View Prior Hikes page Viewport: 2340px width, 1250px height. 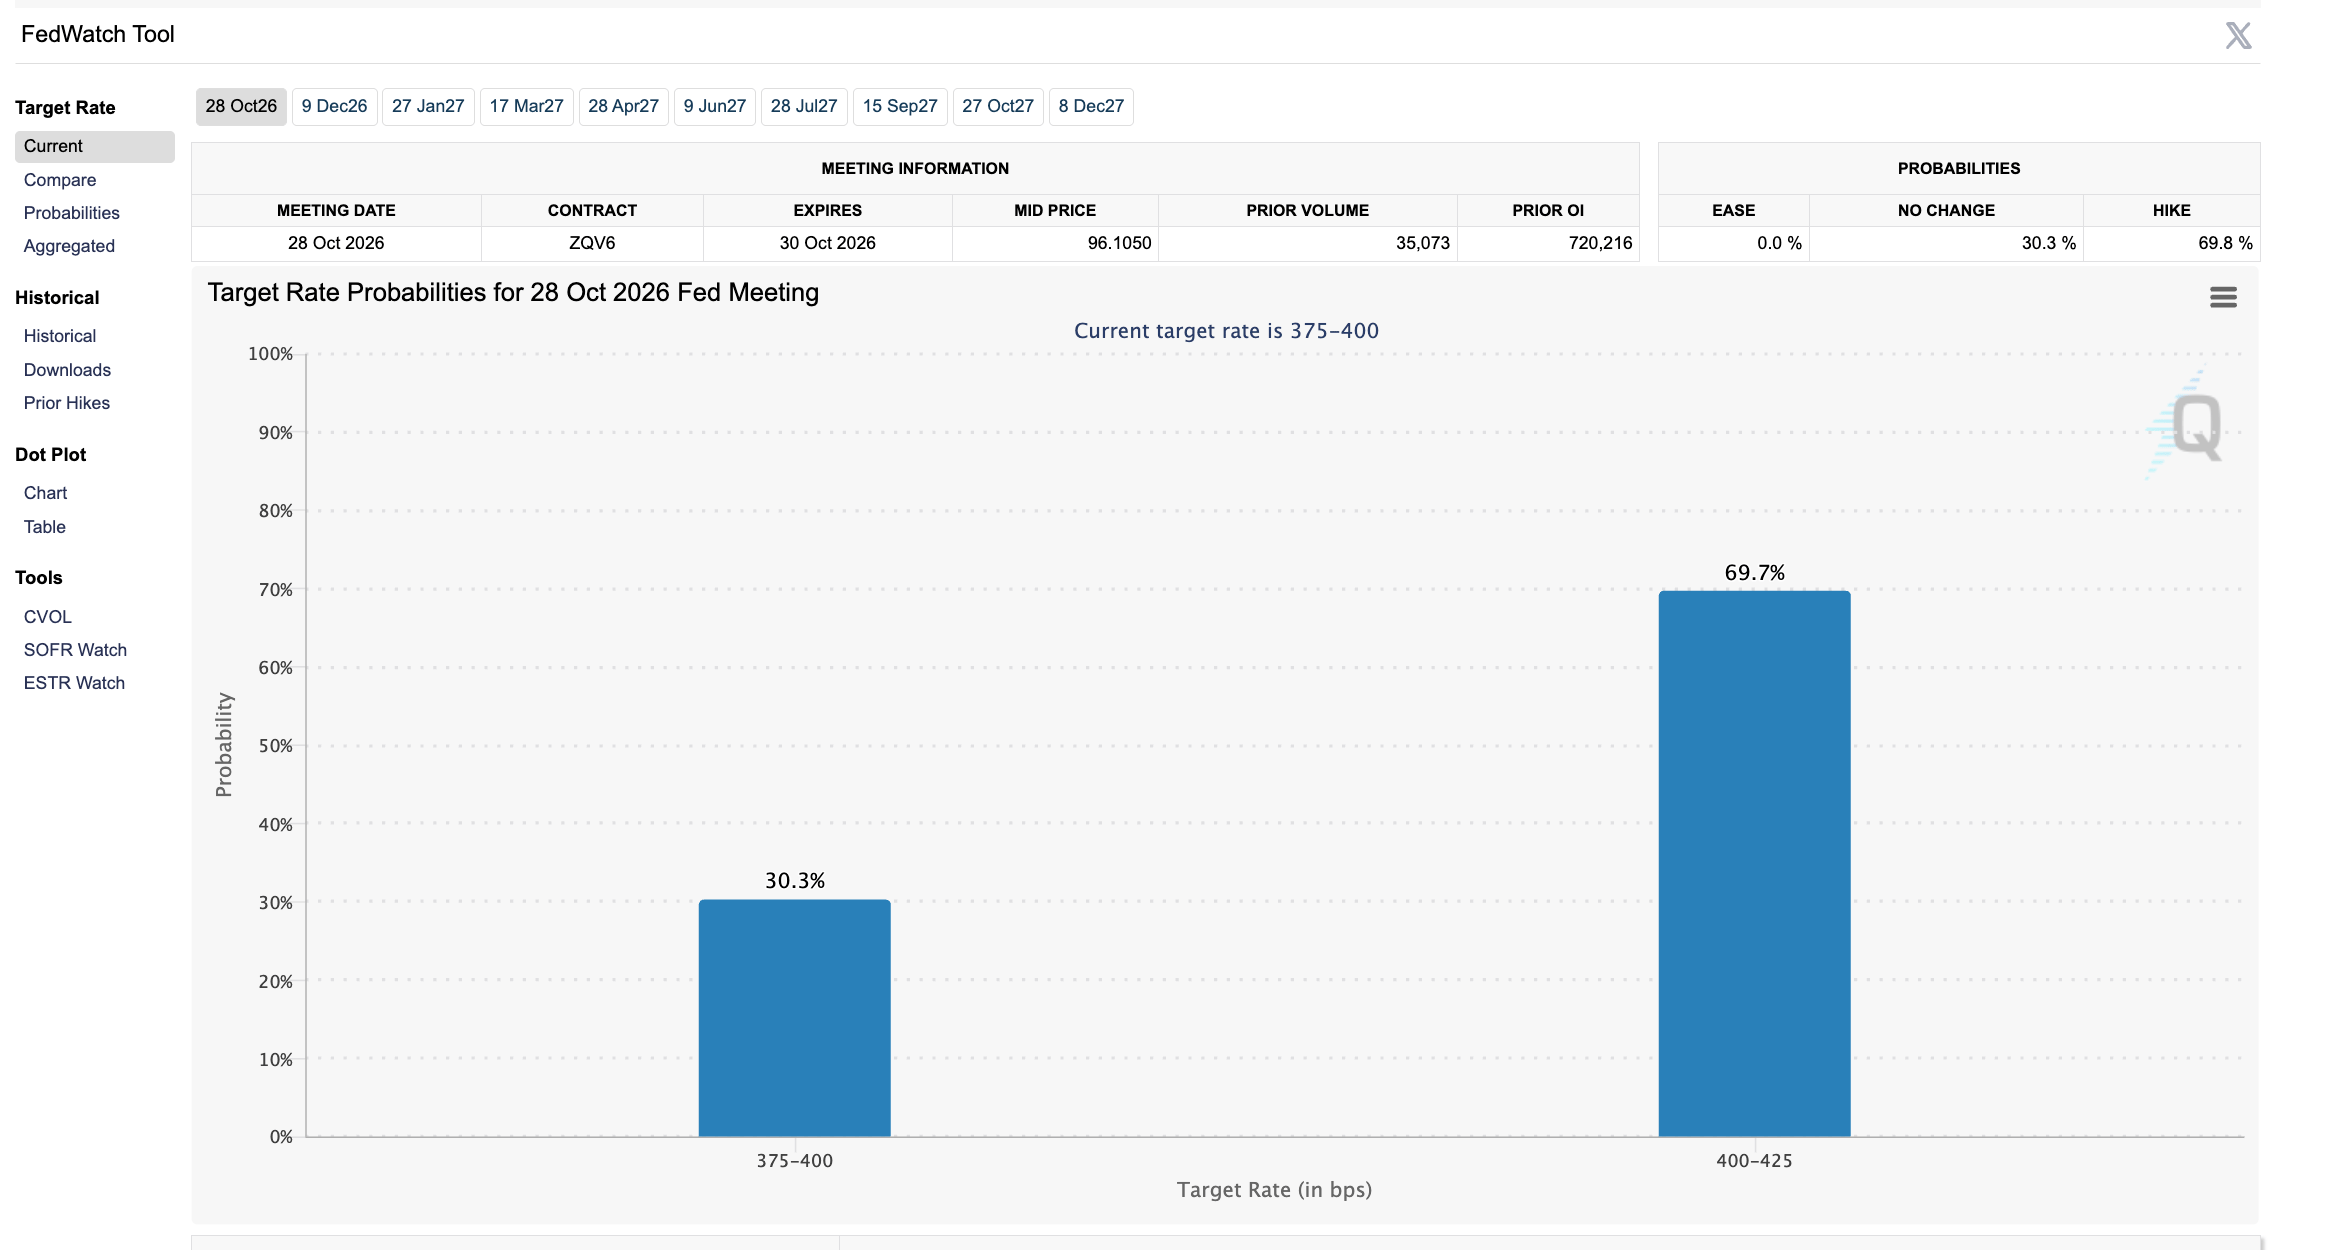(67, 403)
